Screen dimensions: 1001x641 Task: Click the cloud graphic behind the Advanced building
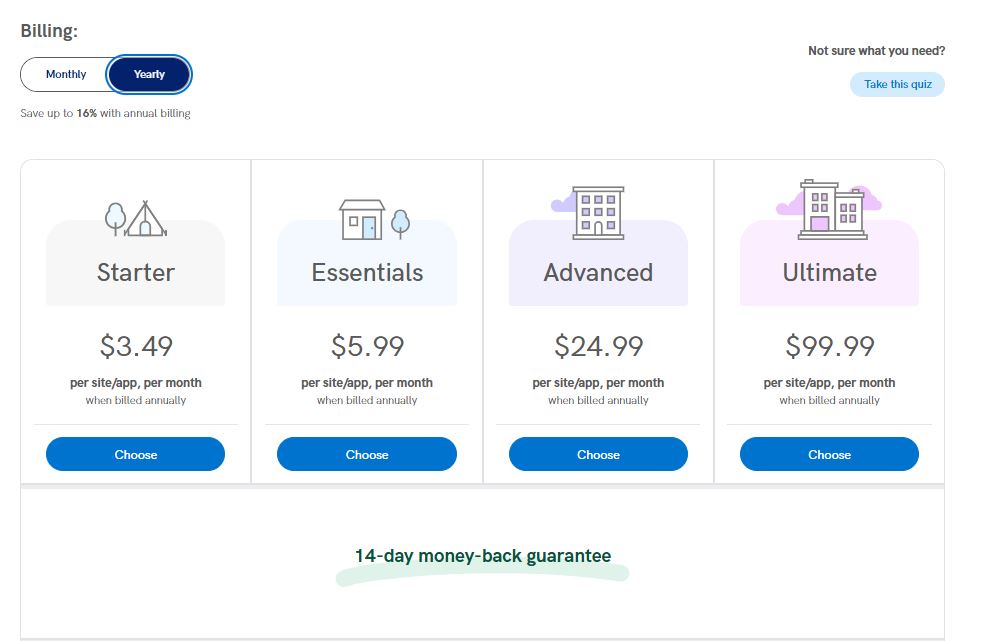559,203
